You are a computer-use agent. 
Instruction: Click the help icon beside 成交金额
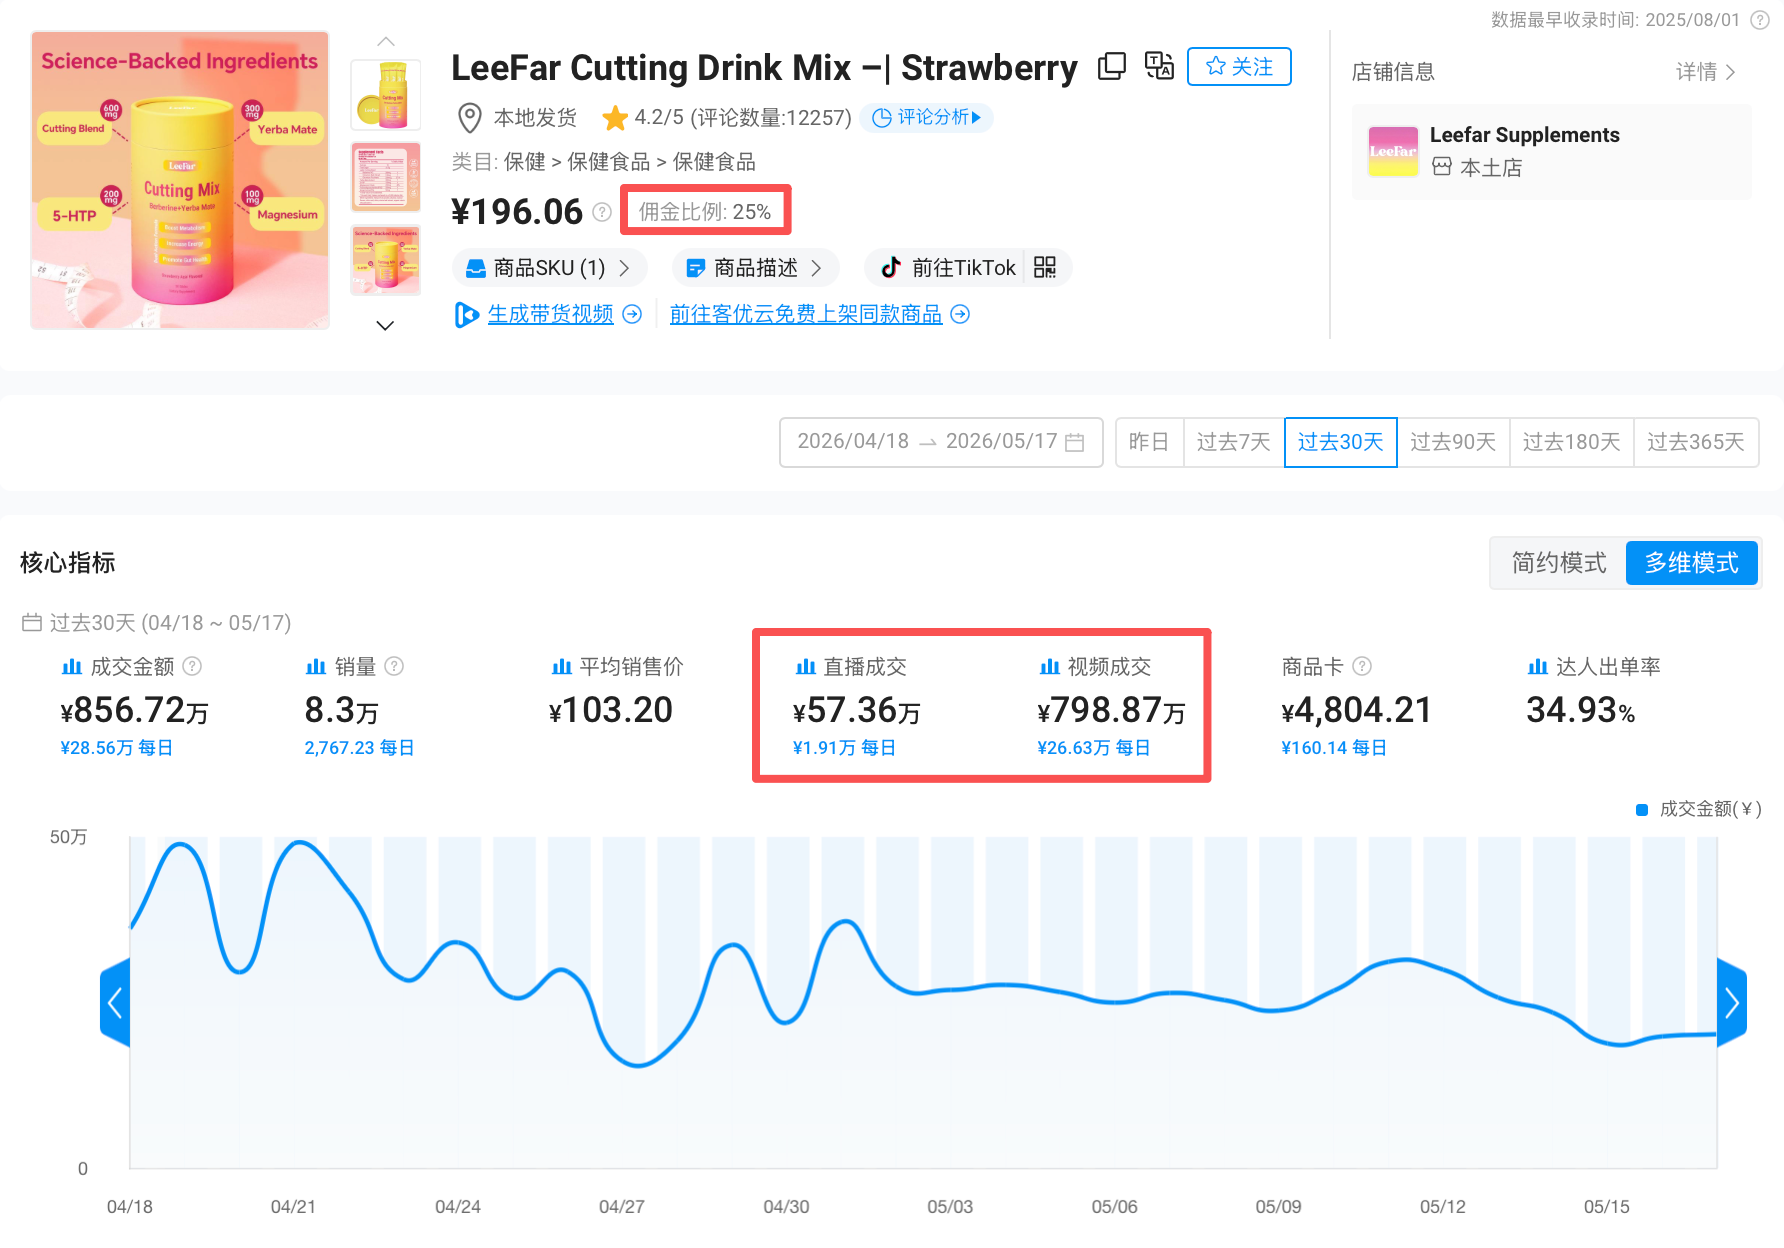tap(193, 666)
